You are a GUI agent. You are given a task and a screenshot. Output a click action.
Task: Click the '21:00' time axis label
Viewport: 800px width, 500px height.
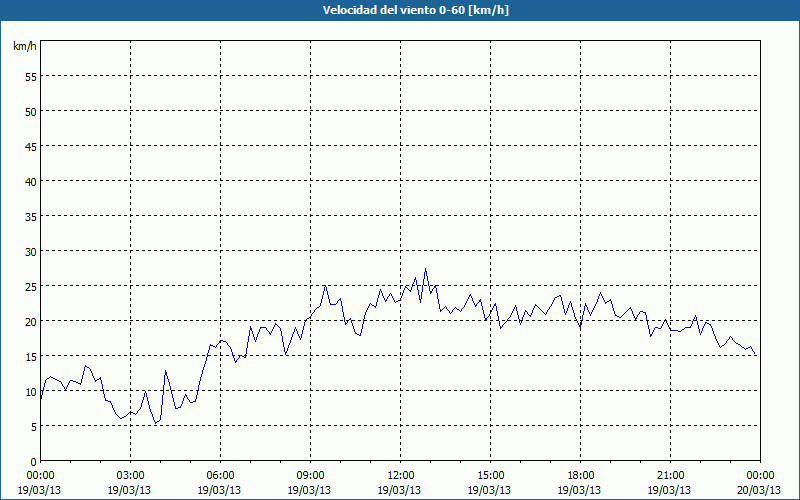(x=670, y=476)
